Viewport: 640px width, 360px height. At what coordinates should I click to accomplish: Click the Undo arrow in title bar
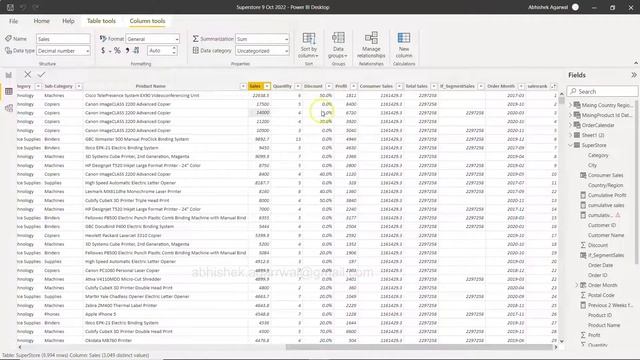tap(23, 7)
